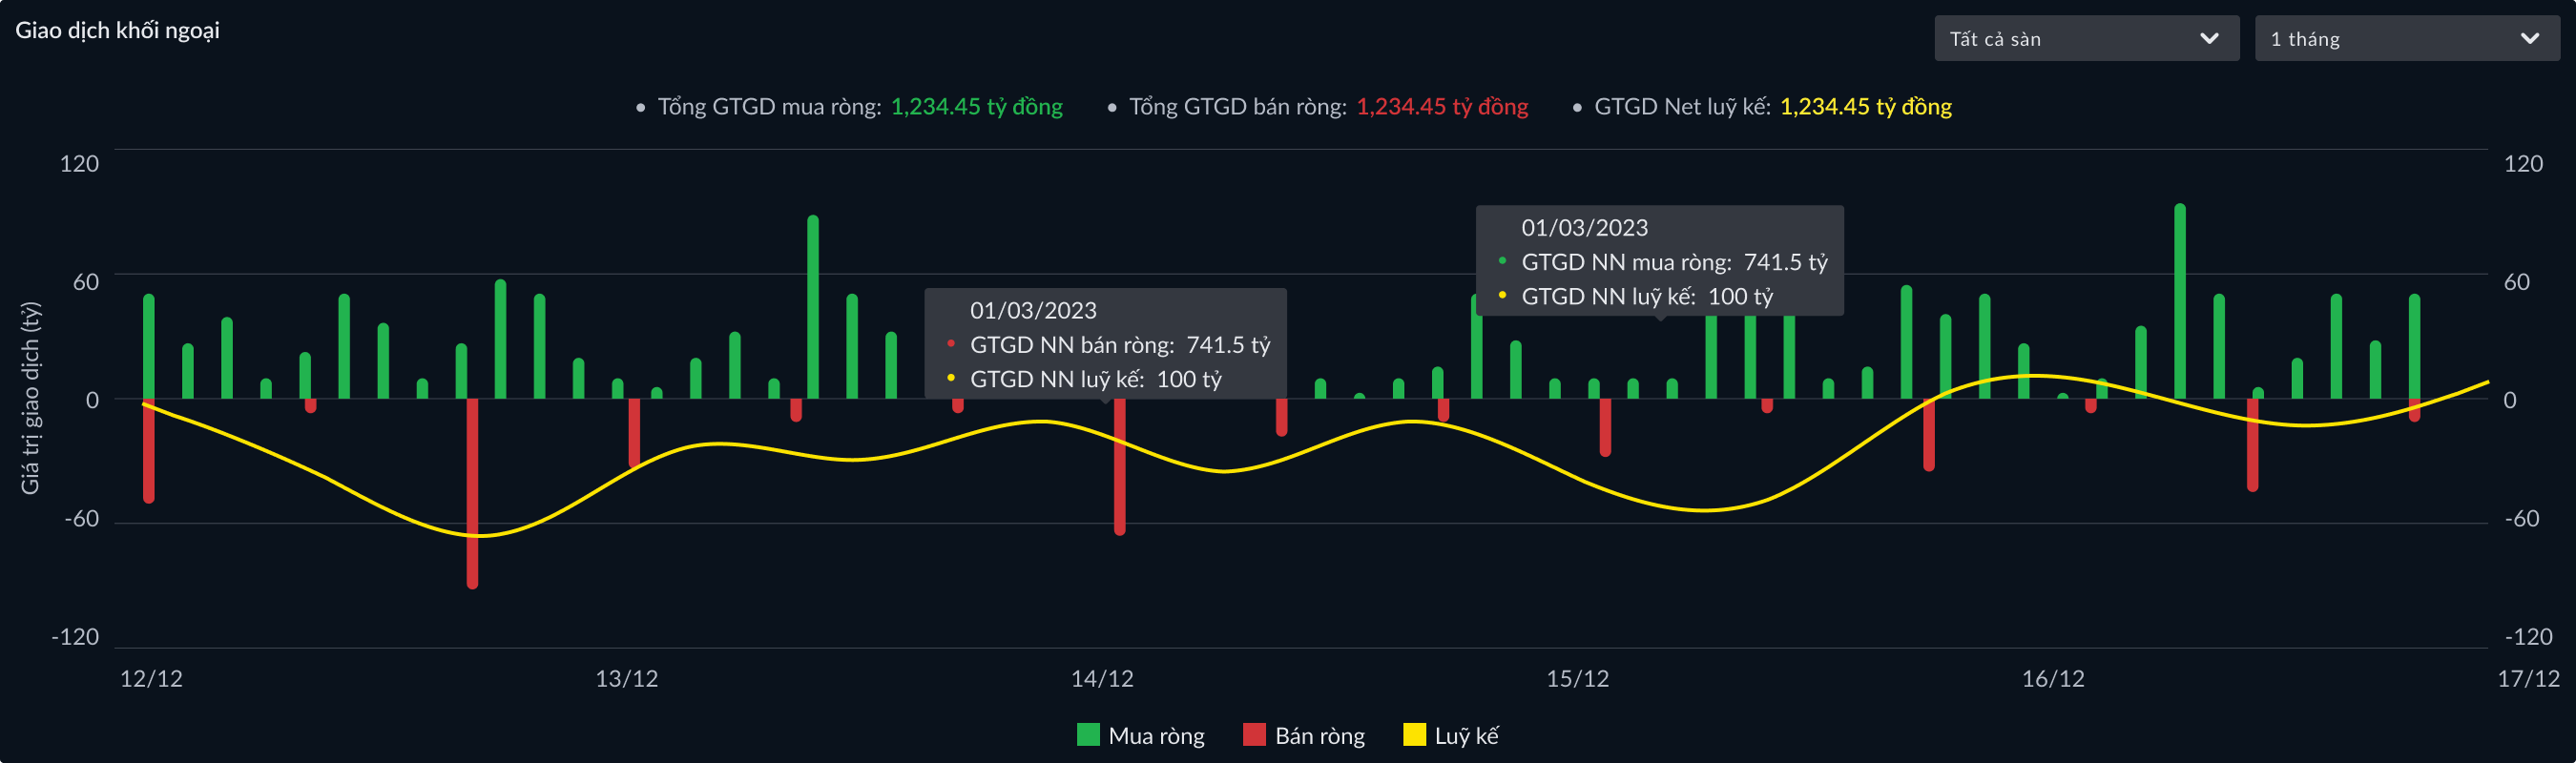Click the tallest green bar near 16/12
Screen dimensions: 2576x763
point(2179,300)
